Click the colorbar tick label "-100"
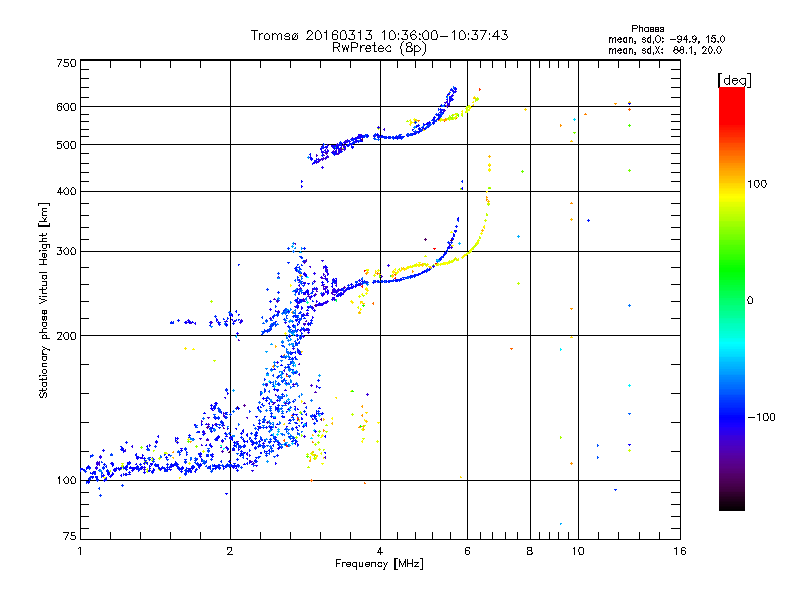The height and width of the screenshot is (600, 800). (761, 417)
